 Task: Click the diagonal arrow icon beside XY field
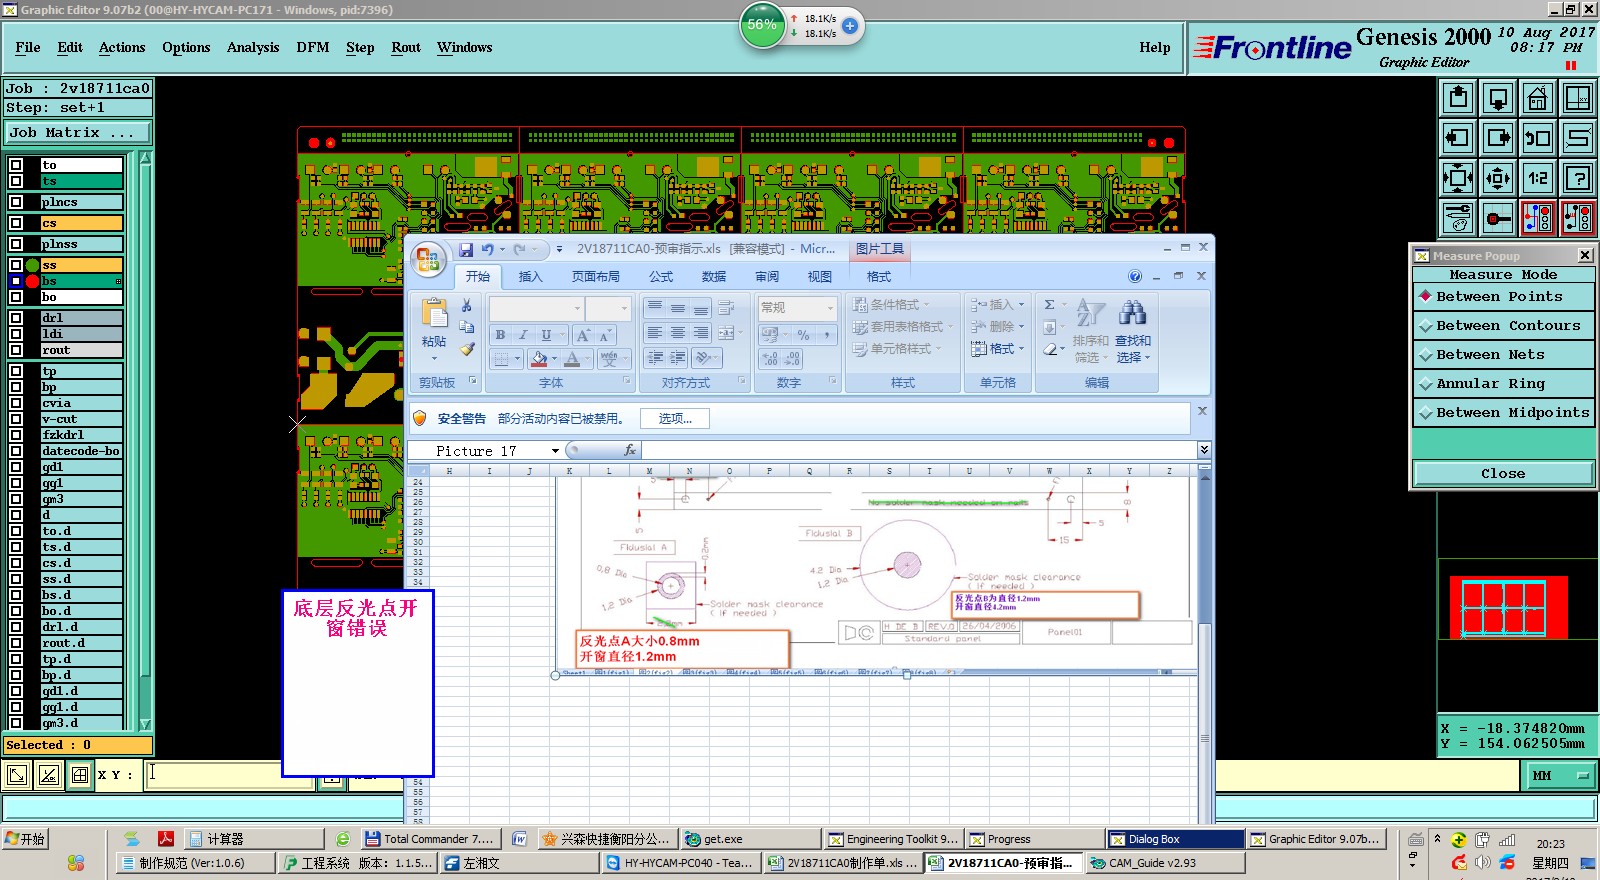17,775
